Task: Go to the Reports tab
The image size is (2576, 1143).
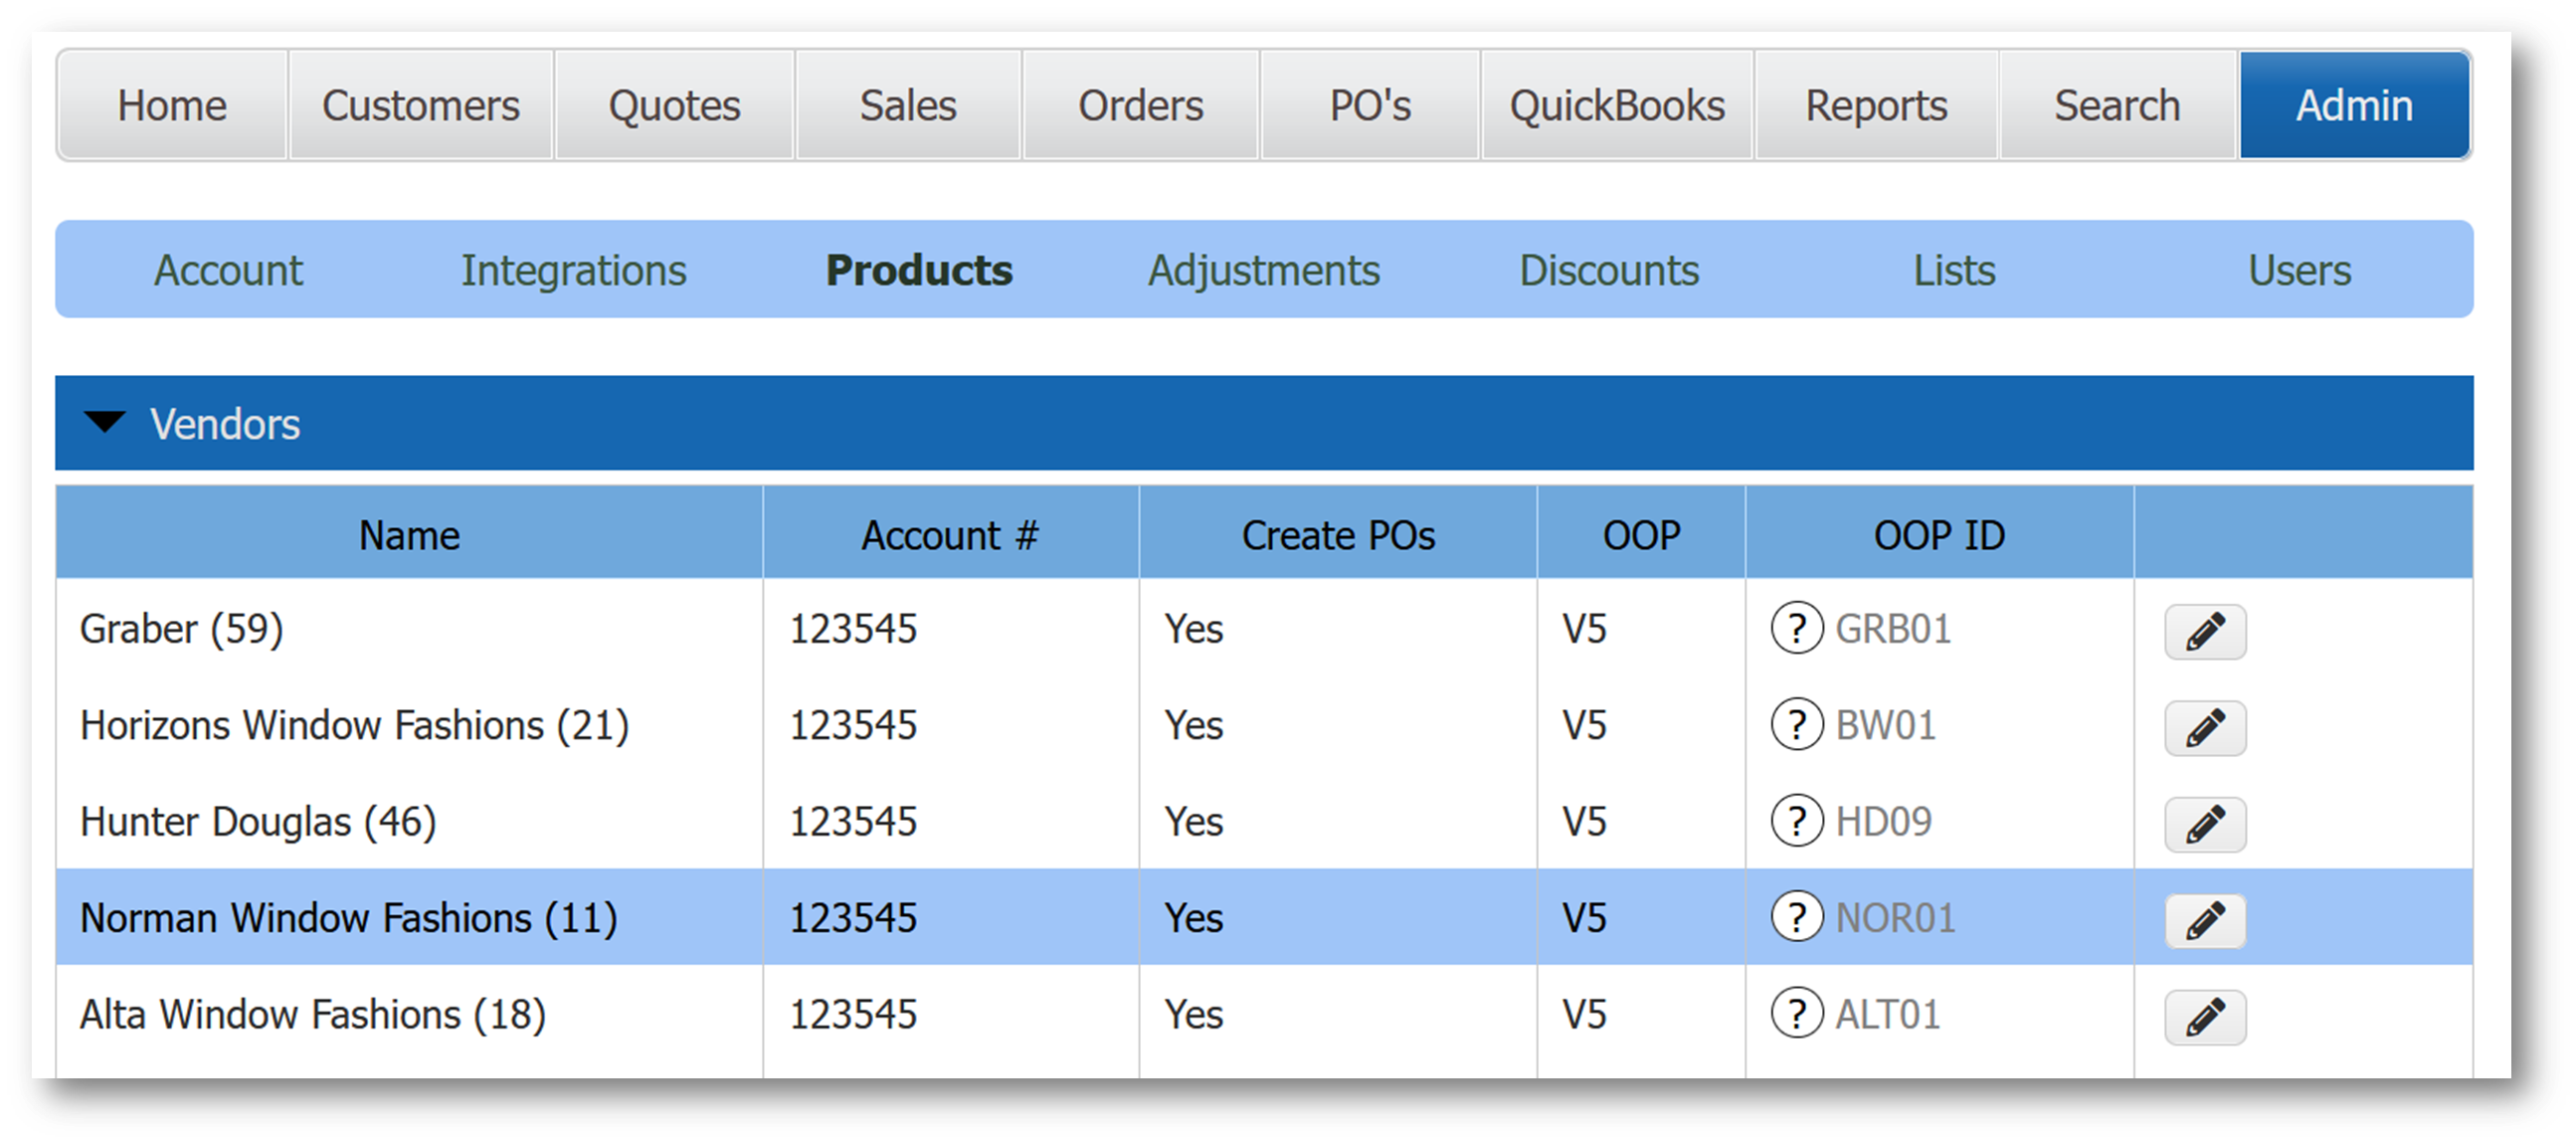Action: point(1875,106)
